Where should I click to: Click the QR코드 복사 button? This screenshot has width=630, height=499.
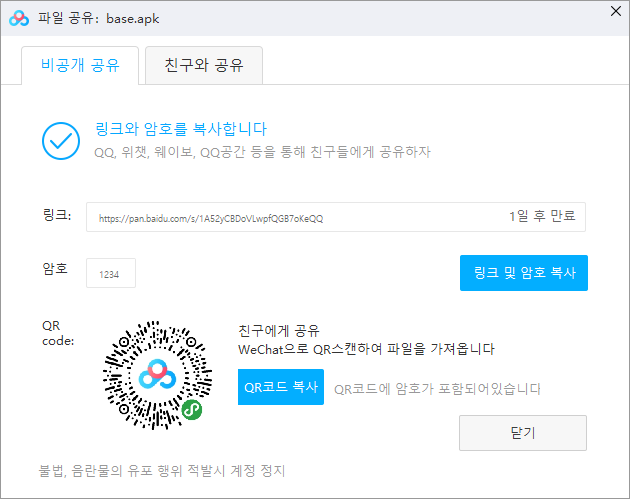(x=281, y=387)
